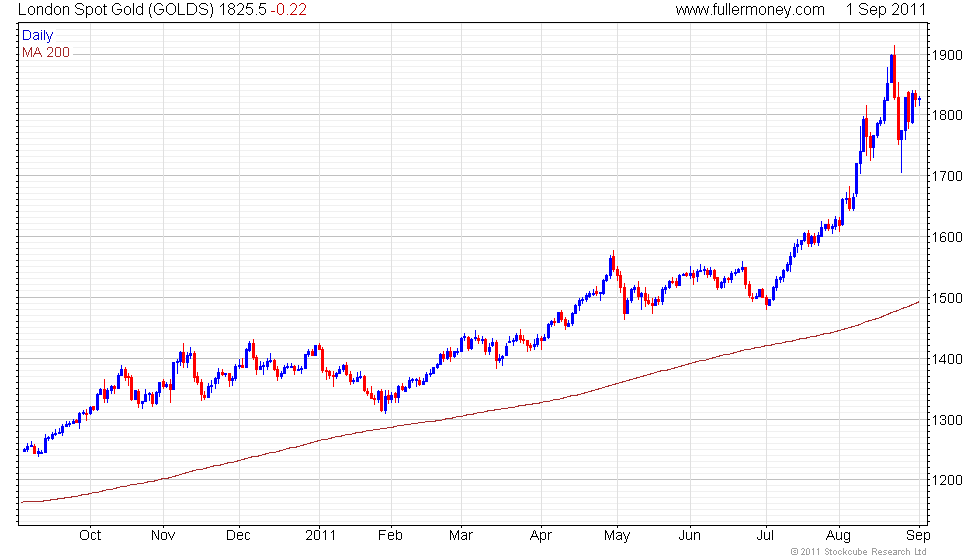Click the 'Nov' month axis label
Image resolution: width=980 pixels, height=560 pixels.
pos(163,536)
